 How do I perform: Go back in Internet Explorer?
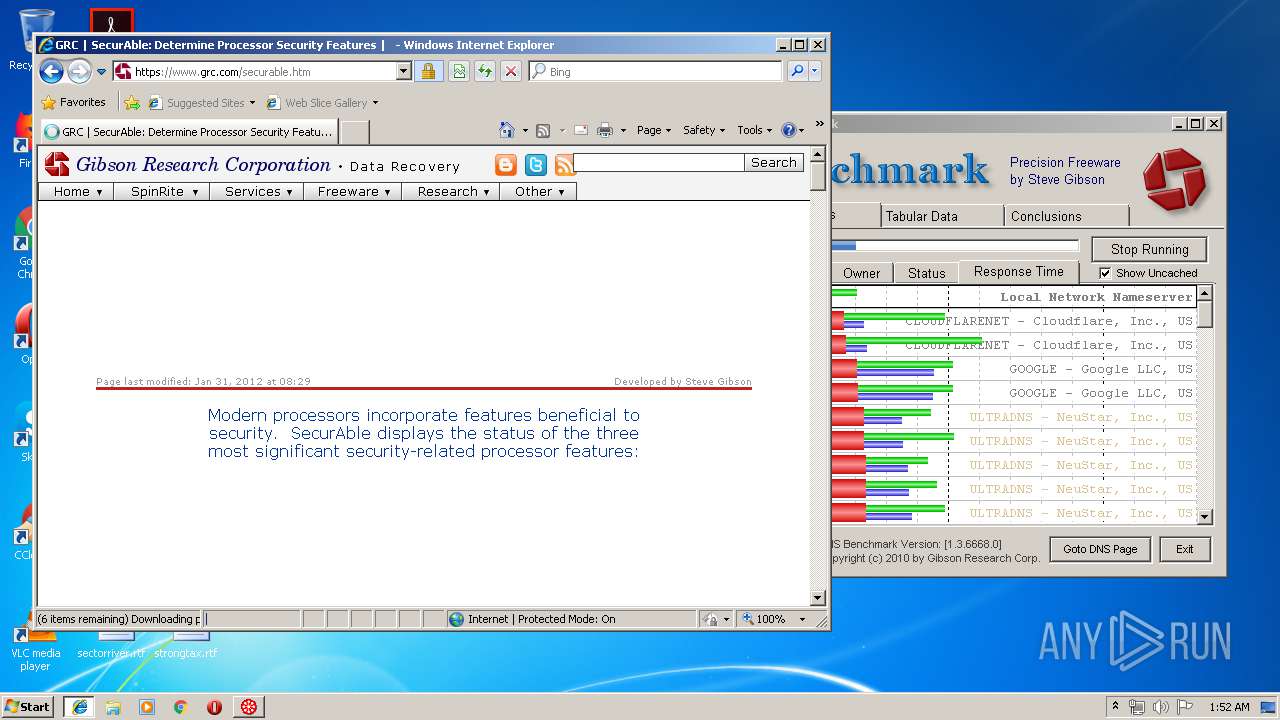(51, 71)
